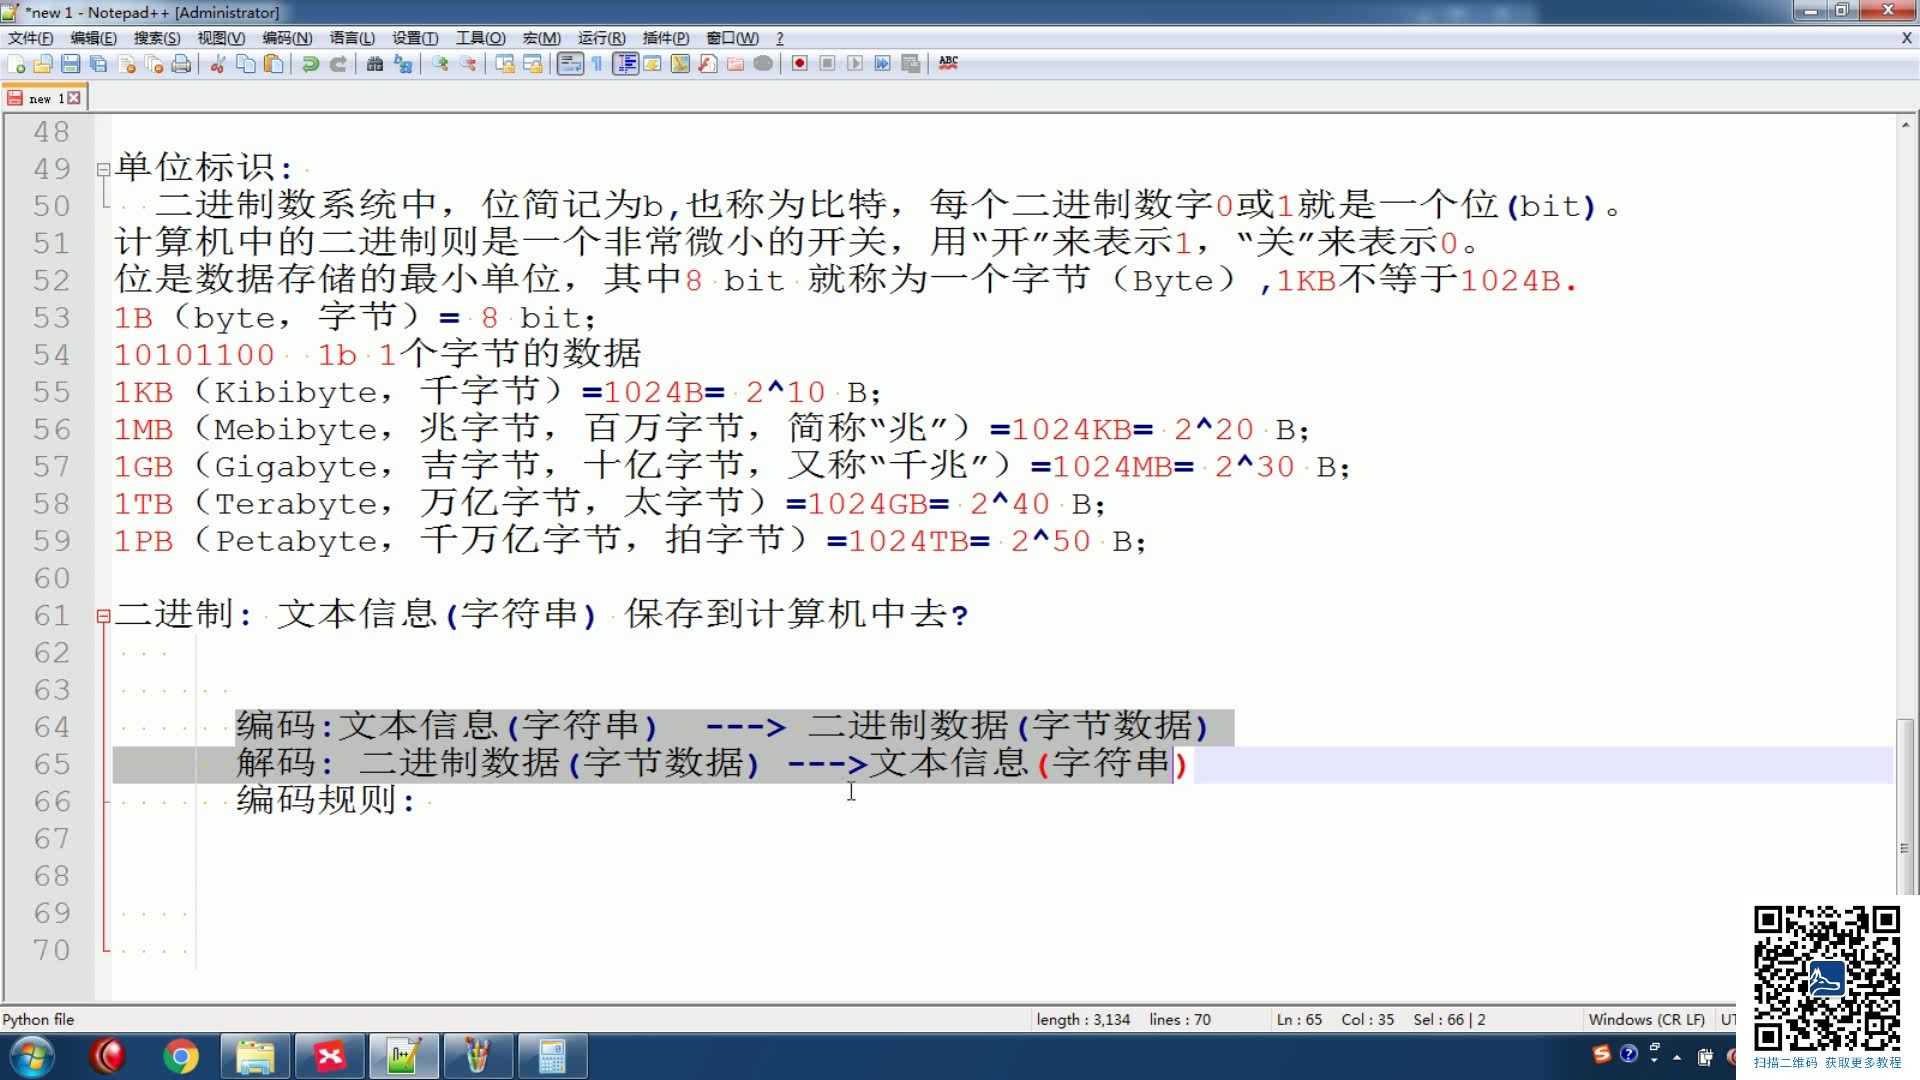
Task: Click the Zoom in toolbar icon
Action: [x=440, y=64]
